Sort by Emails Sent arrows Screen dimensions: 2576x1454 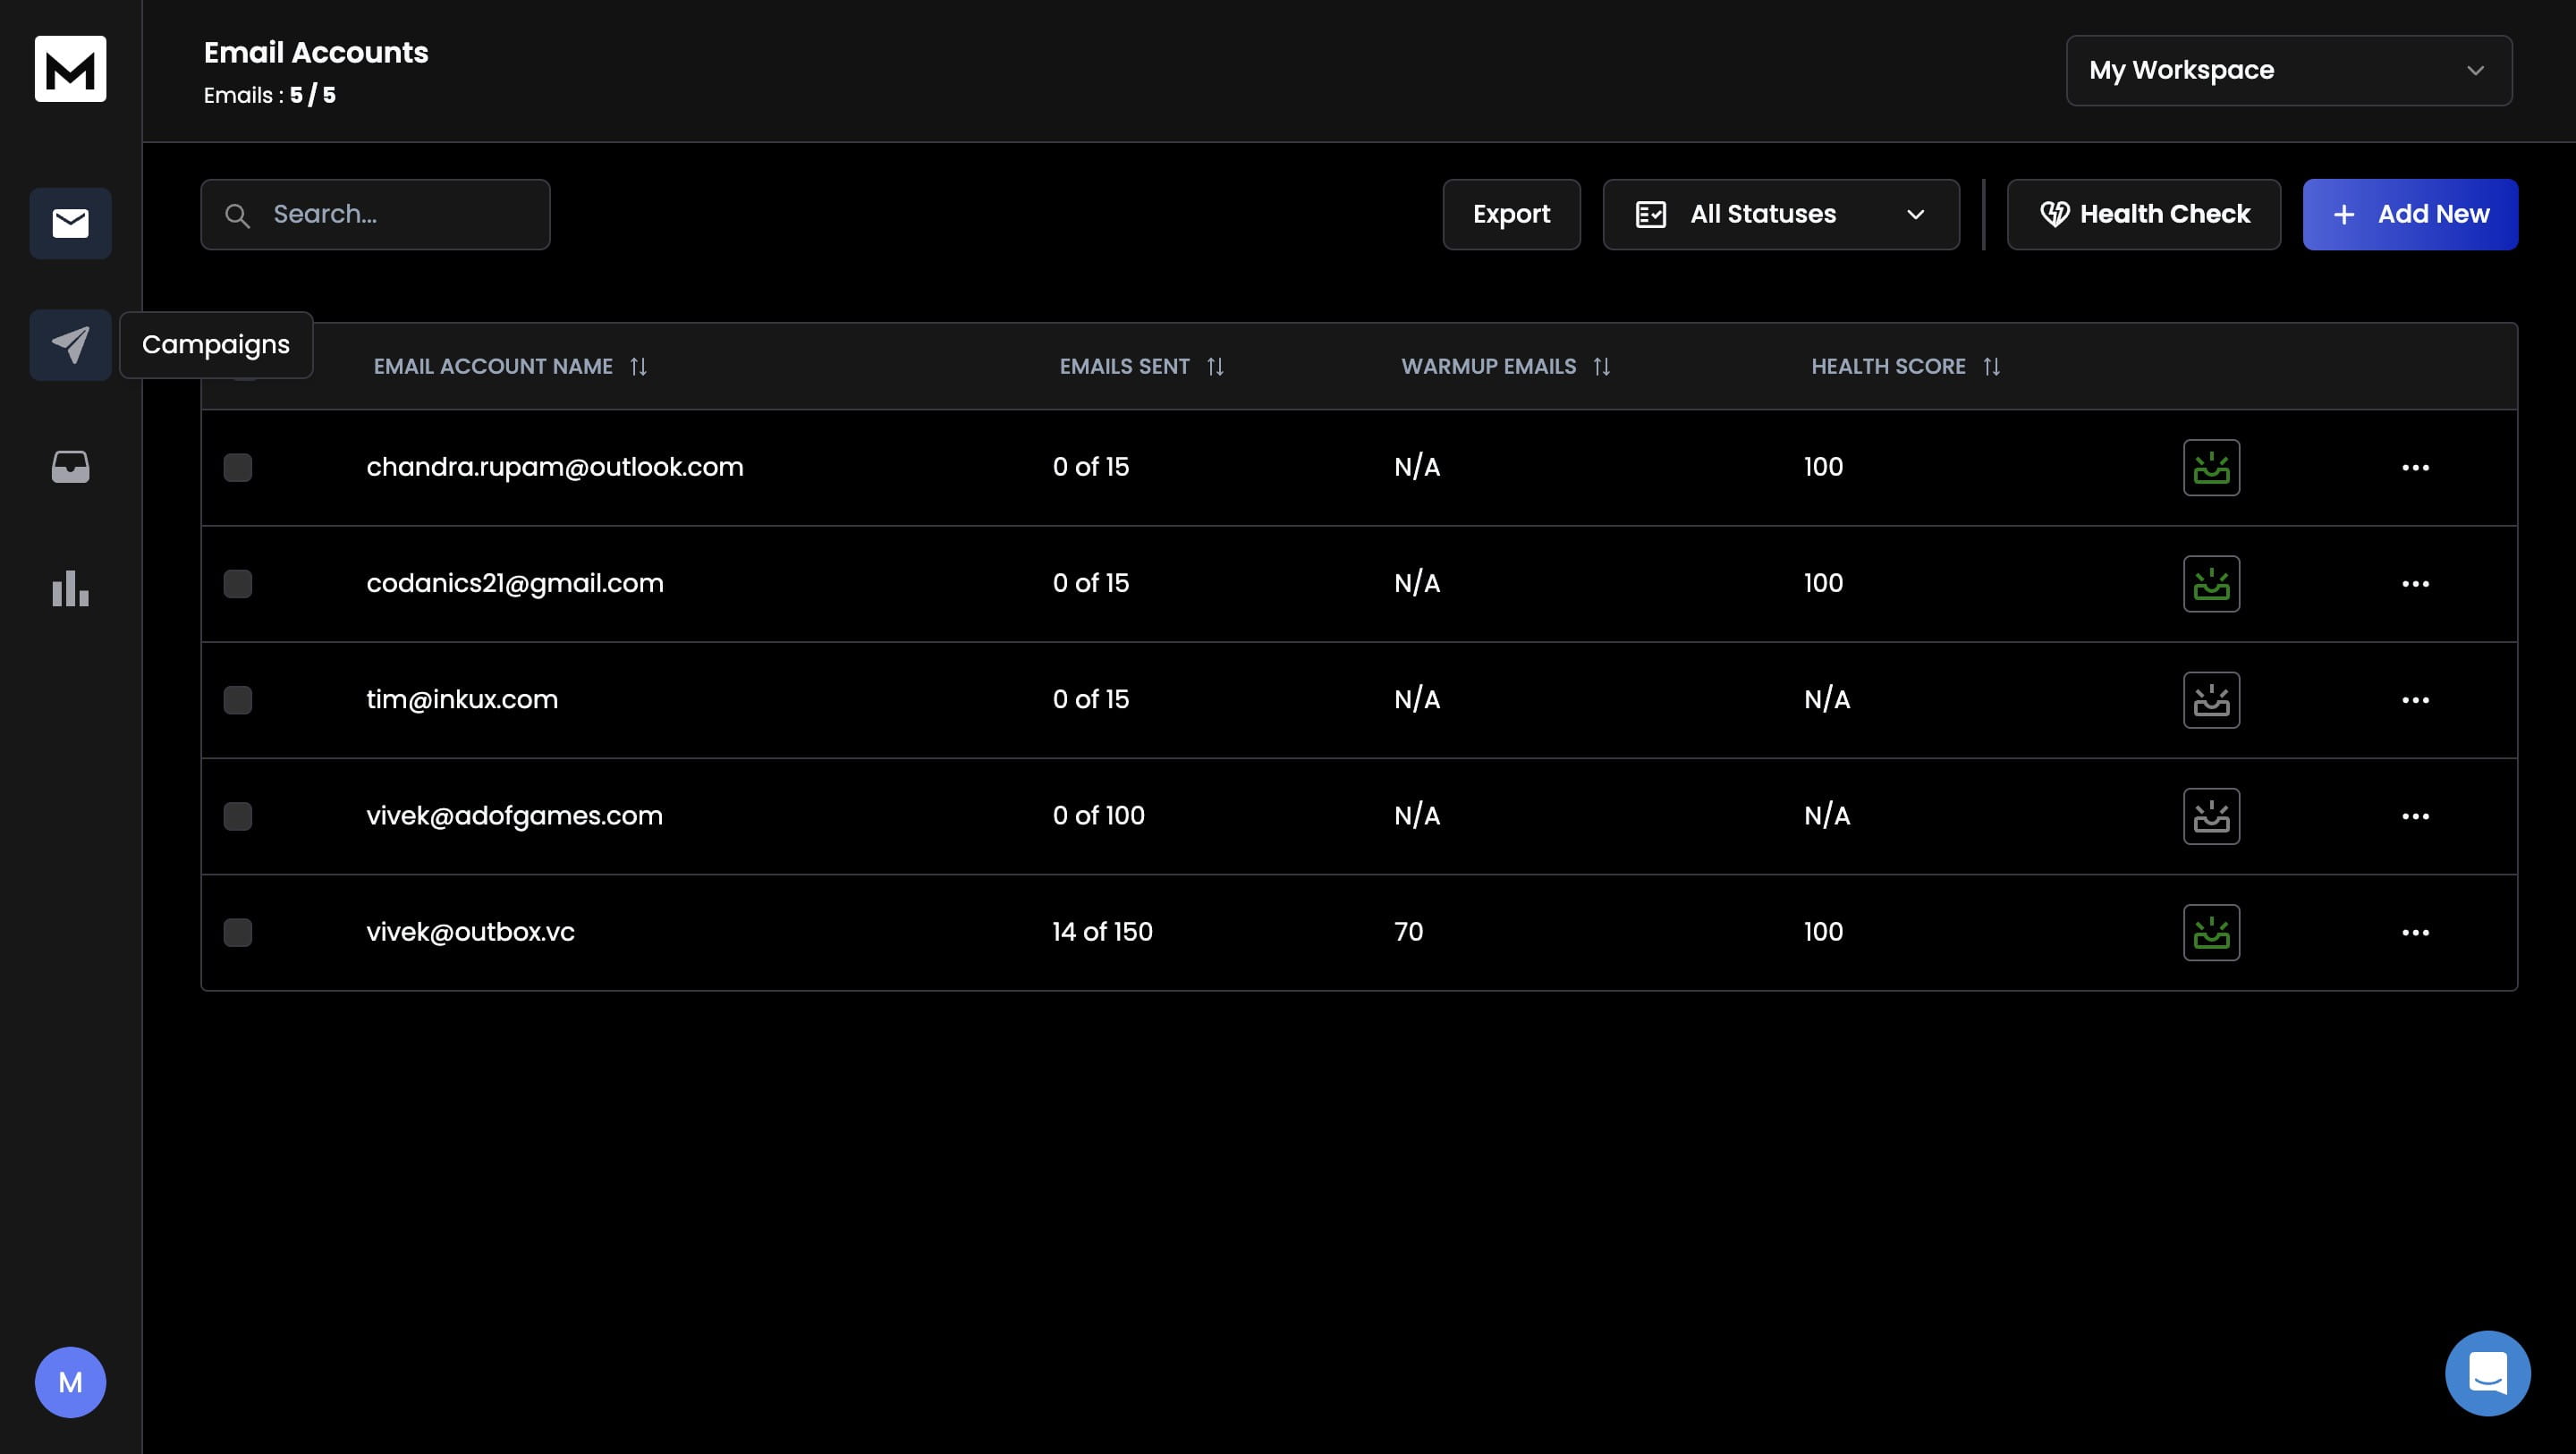click(x=1215, y=367)
